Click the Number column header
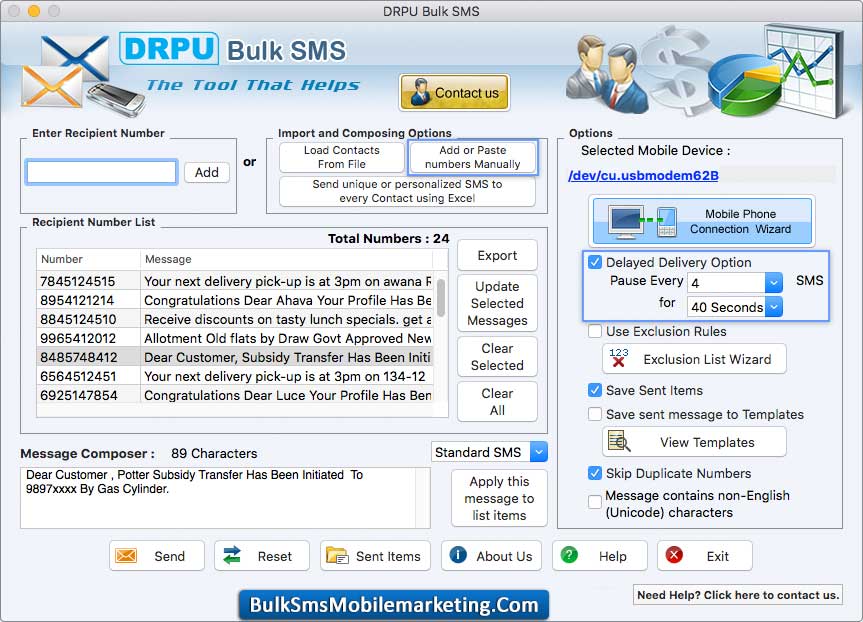 coord(88,259)
